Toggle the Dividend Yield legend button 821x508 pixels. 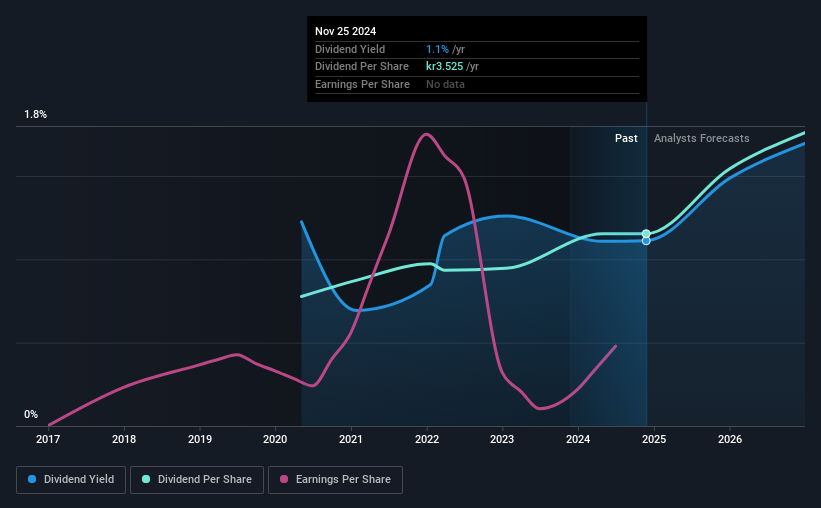coord(71,480)
